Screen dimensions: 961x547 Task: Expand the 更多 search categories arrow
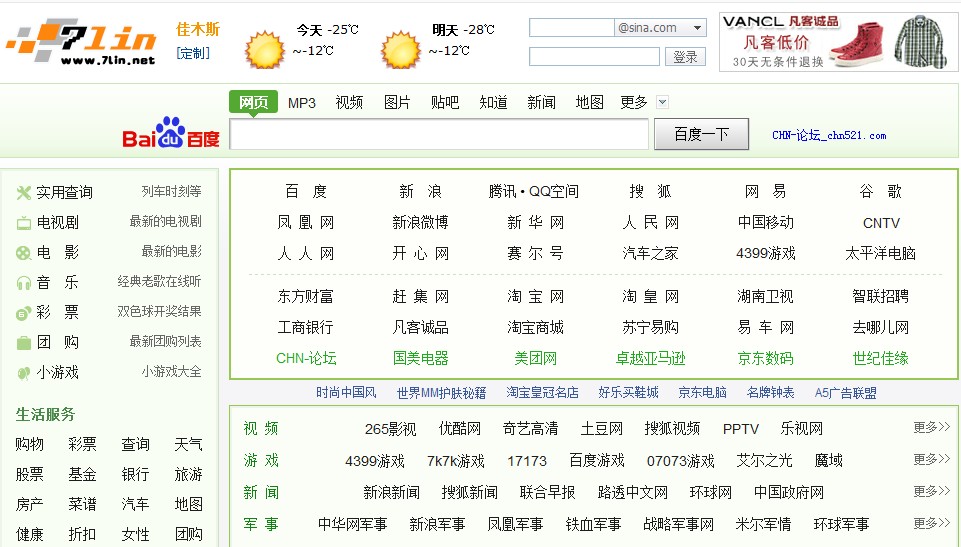662,102
